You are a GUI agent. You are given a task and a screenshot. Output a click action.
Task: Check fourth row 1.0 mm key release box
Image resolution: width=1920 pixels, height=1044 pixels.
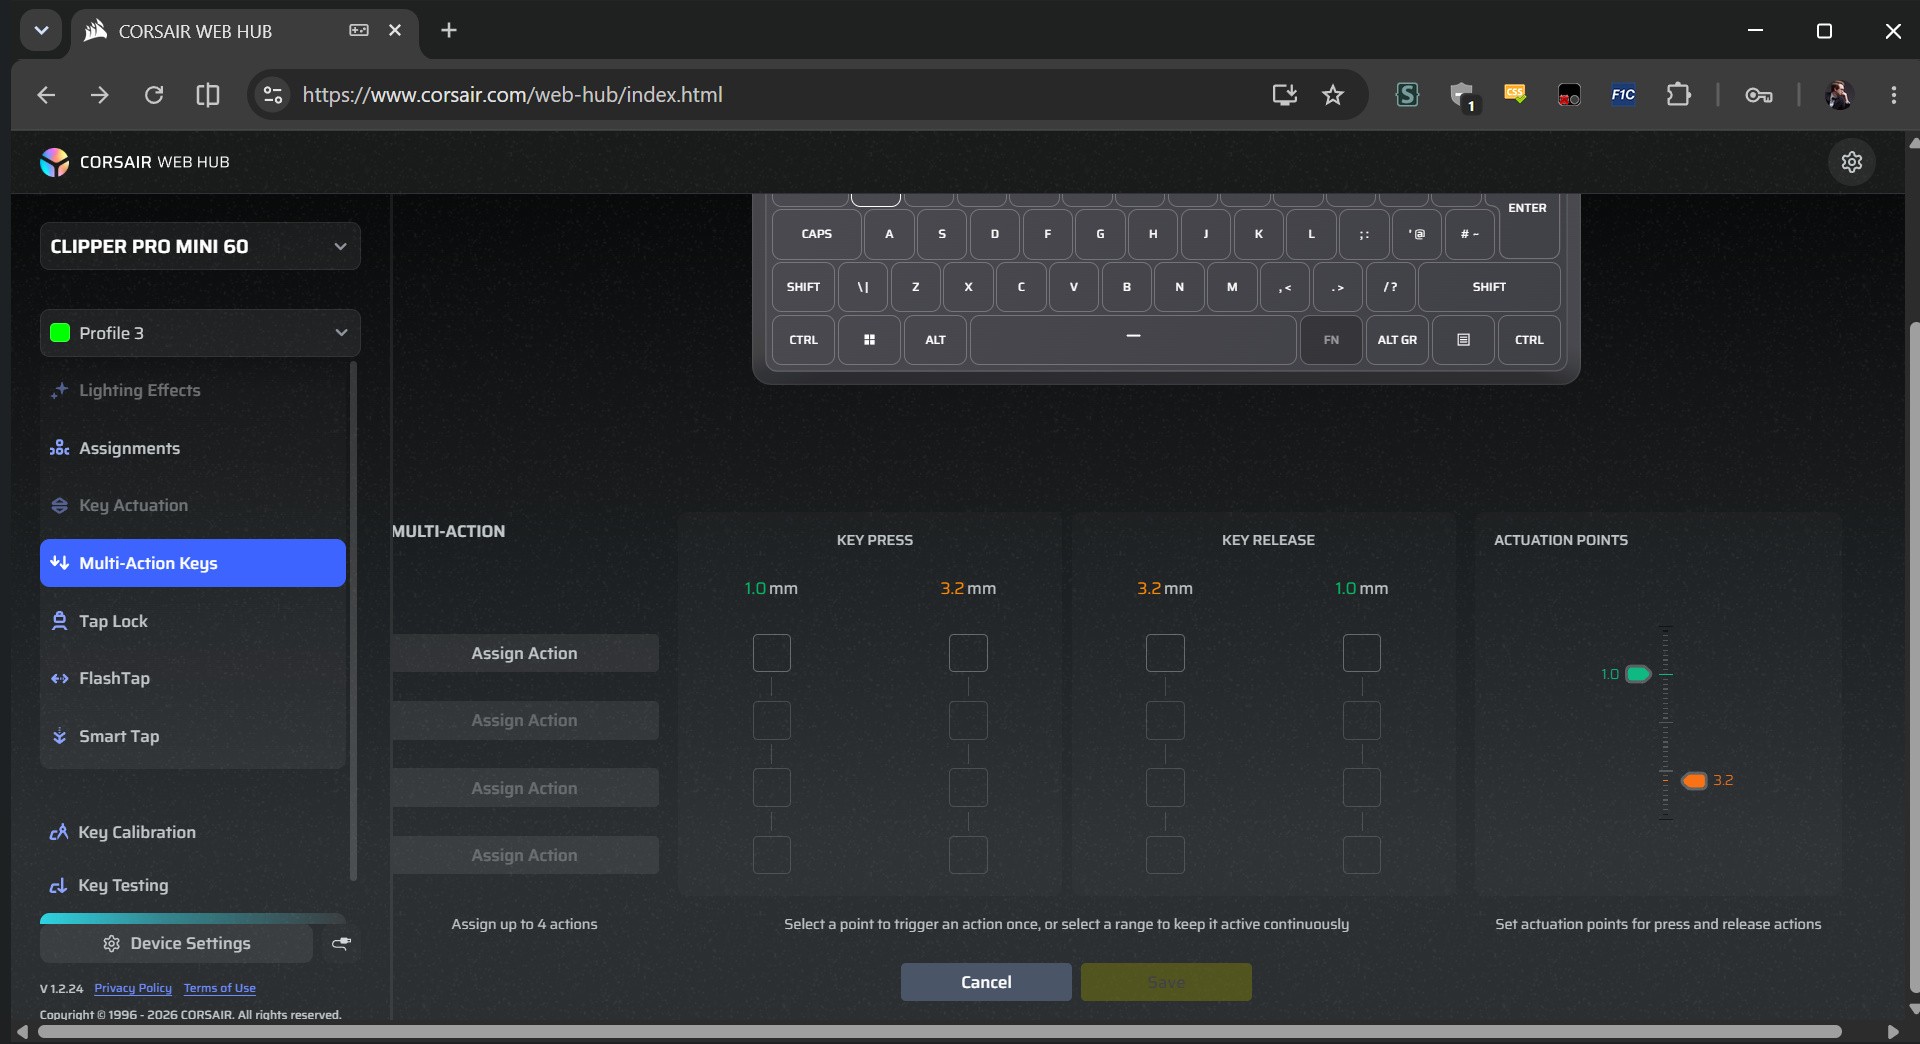(x=1362, y=855)
